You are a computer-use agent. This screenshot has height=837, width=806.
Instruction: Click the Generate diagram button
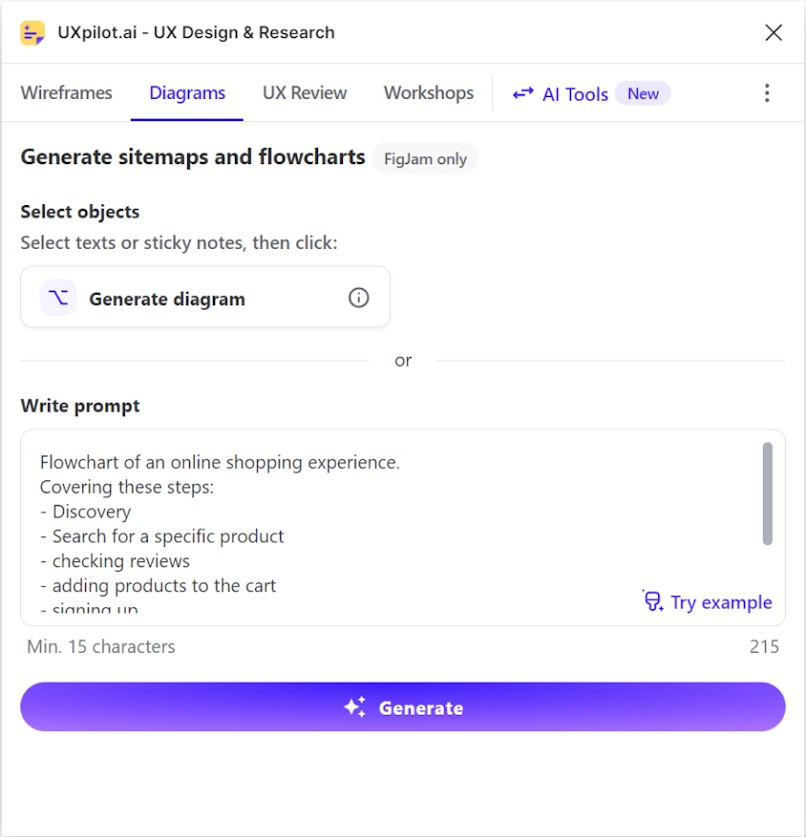click(x=206, y=297)
